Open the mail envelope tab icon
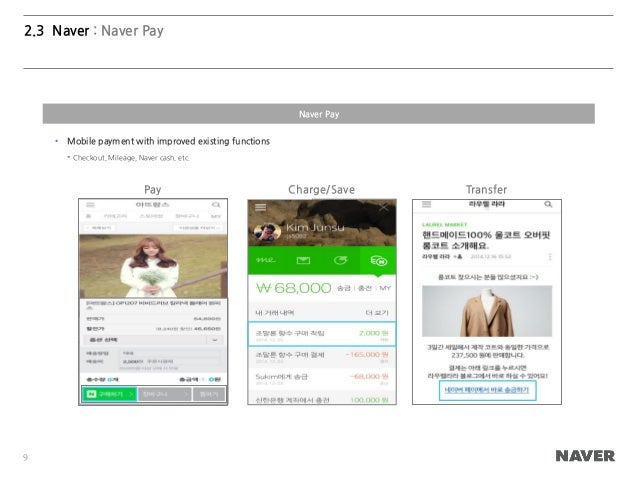 click(303, 260)
